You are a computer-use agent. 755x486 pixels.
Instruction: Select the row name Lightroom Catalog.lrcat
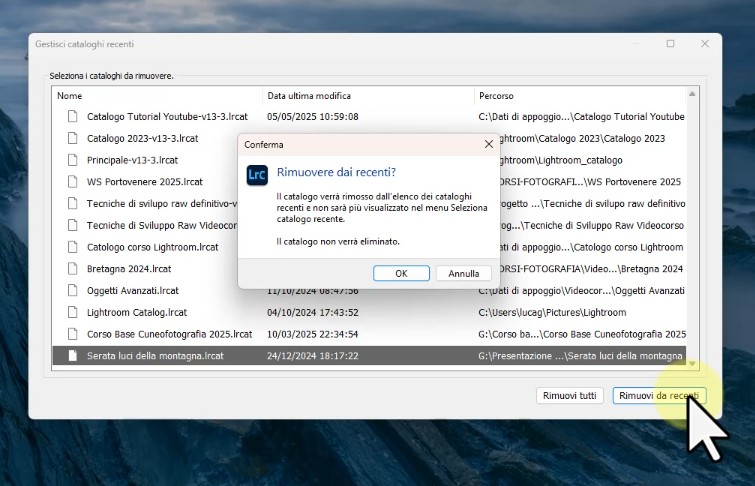click(x=137, y=312)
